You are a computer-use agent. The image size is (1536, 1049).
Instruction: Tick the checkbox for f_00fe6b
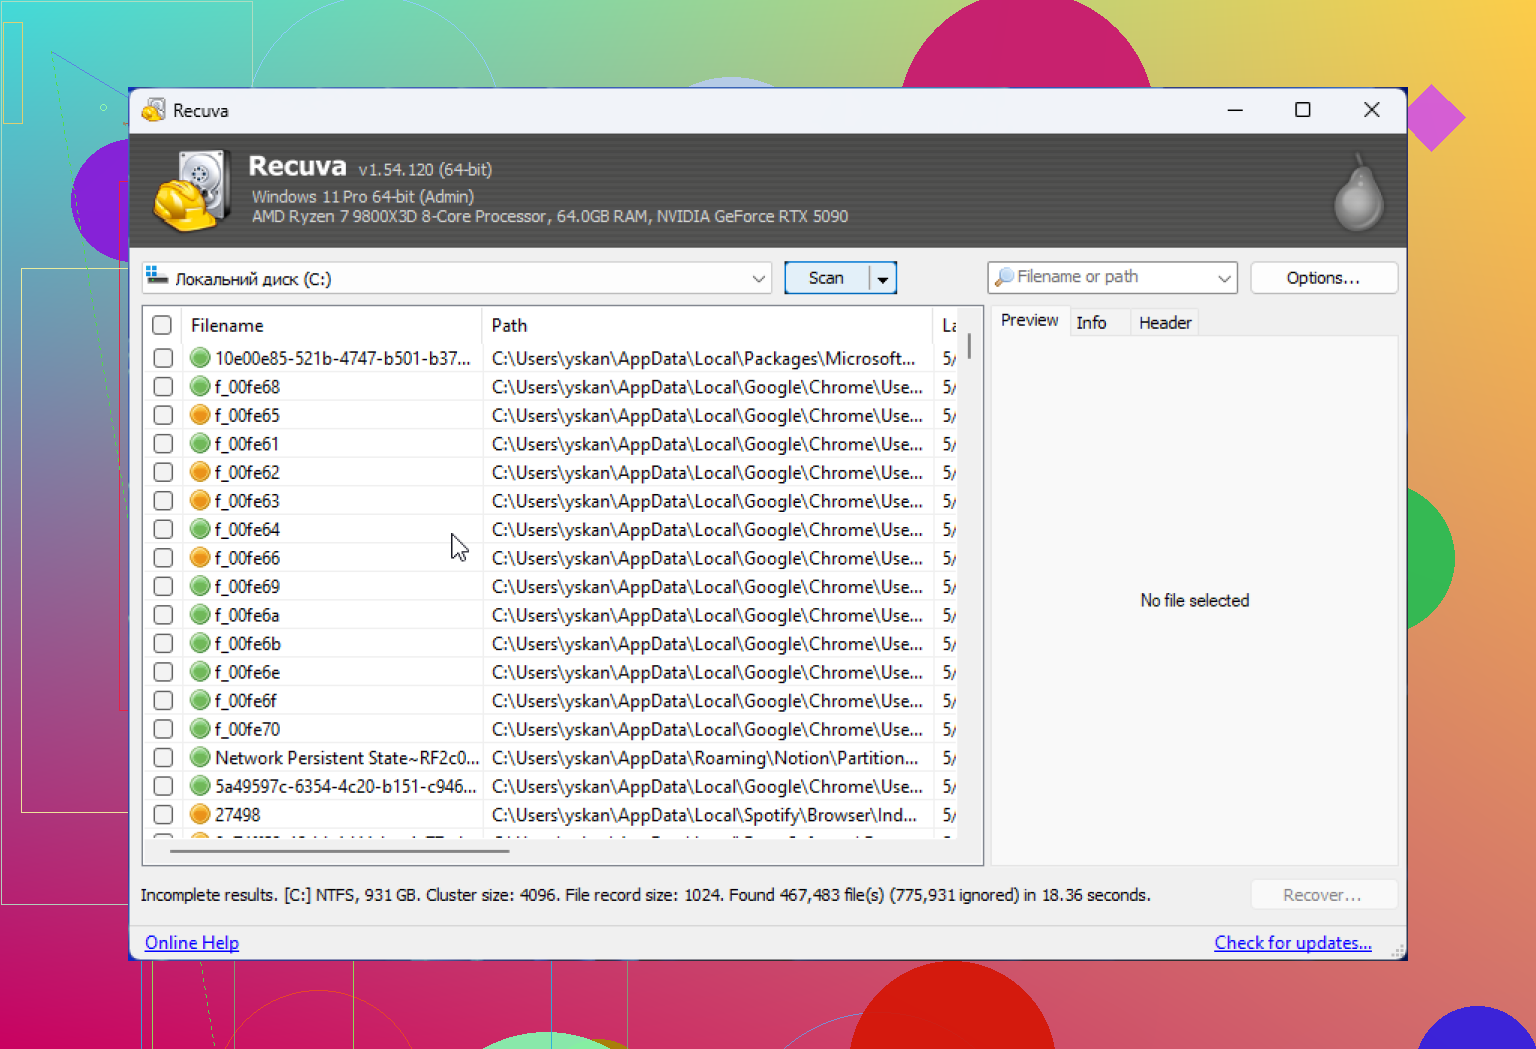pyautogui.click(x=163, y=643)
